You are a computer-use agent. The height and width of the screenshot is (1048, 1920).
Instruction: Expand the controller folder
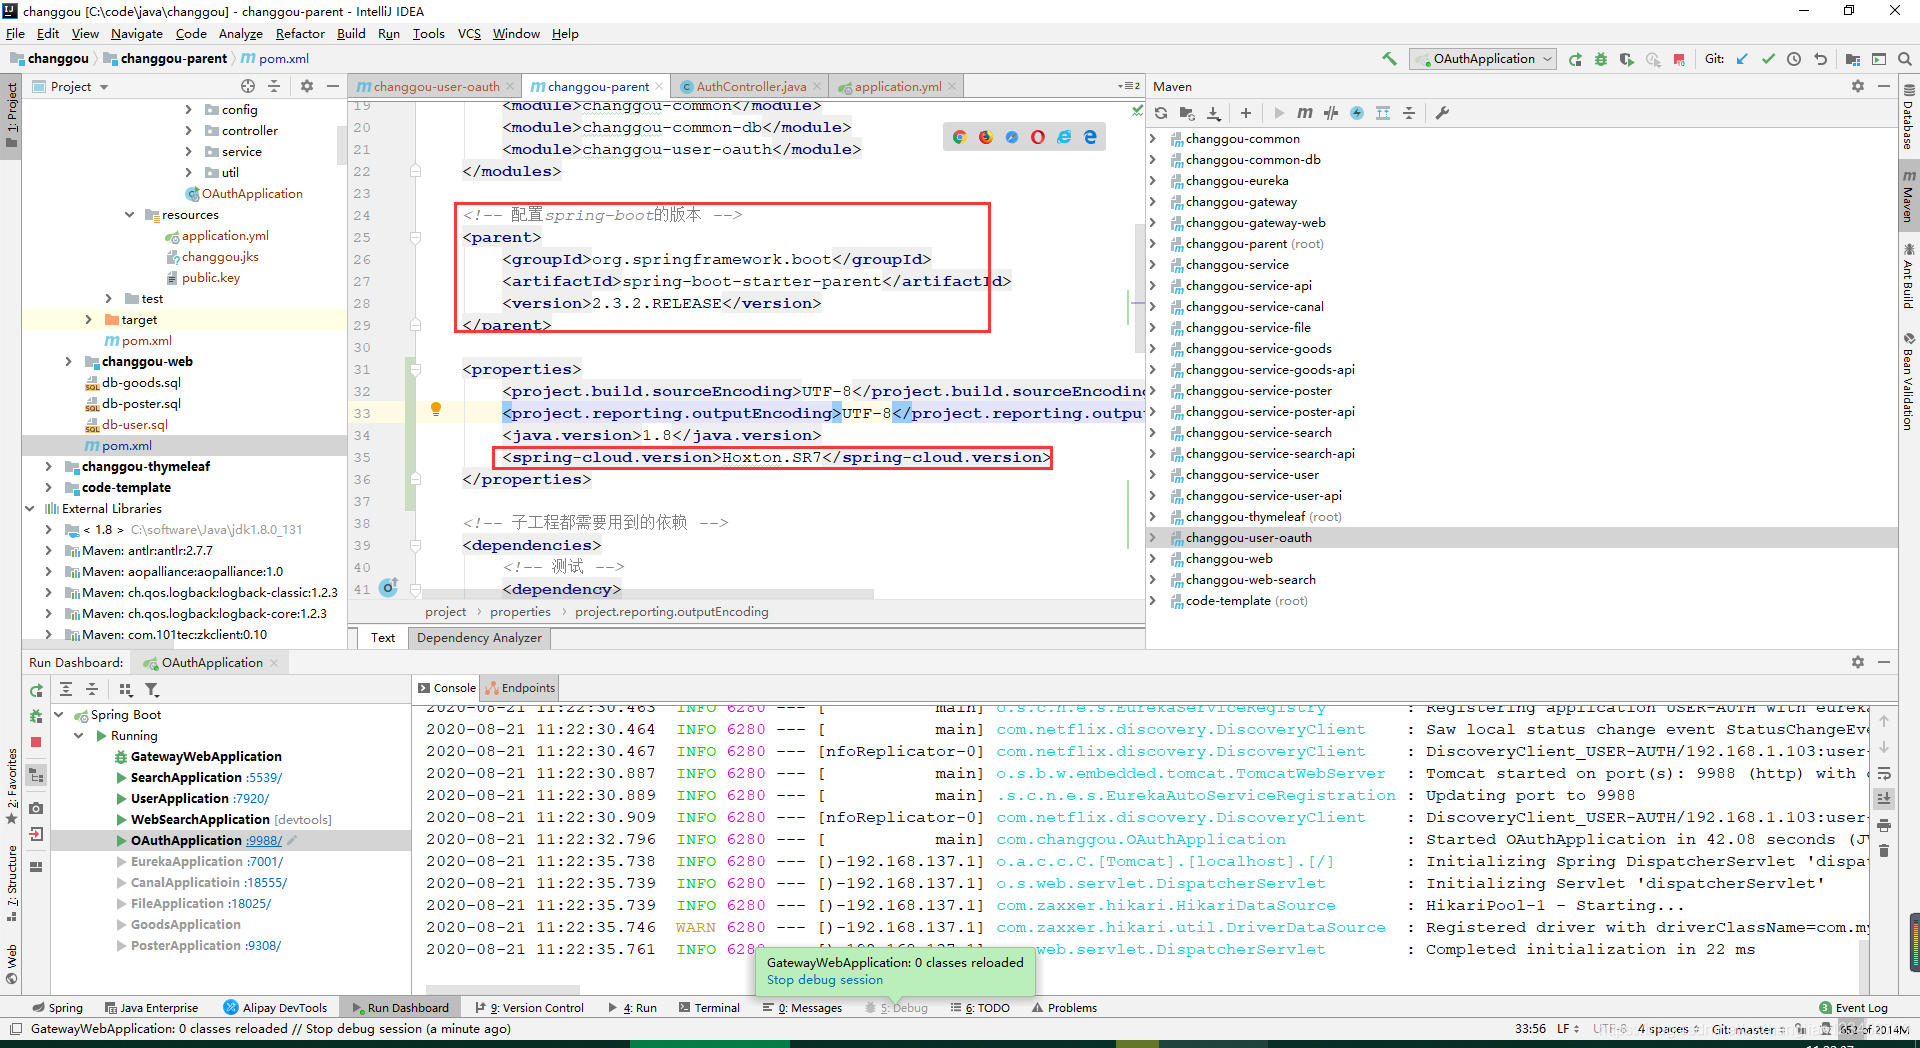pos(188,131)
